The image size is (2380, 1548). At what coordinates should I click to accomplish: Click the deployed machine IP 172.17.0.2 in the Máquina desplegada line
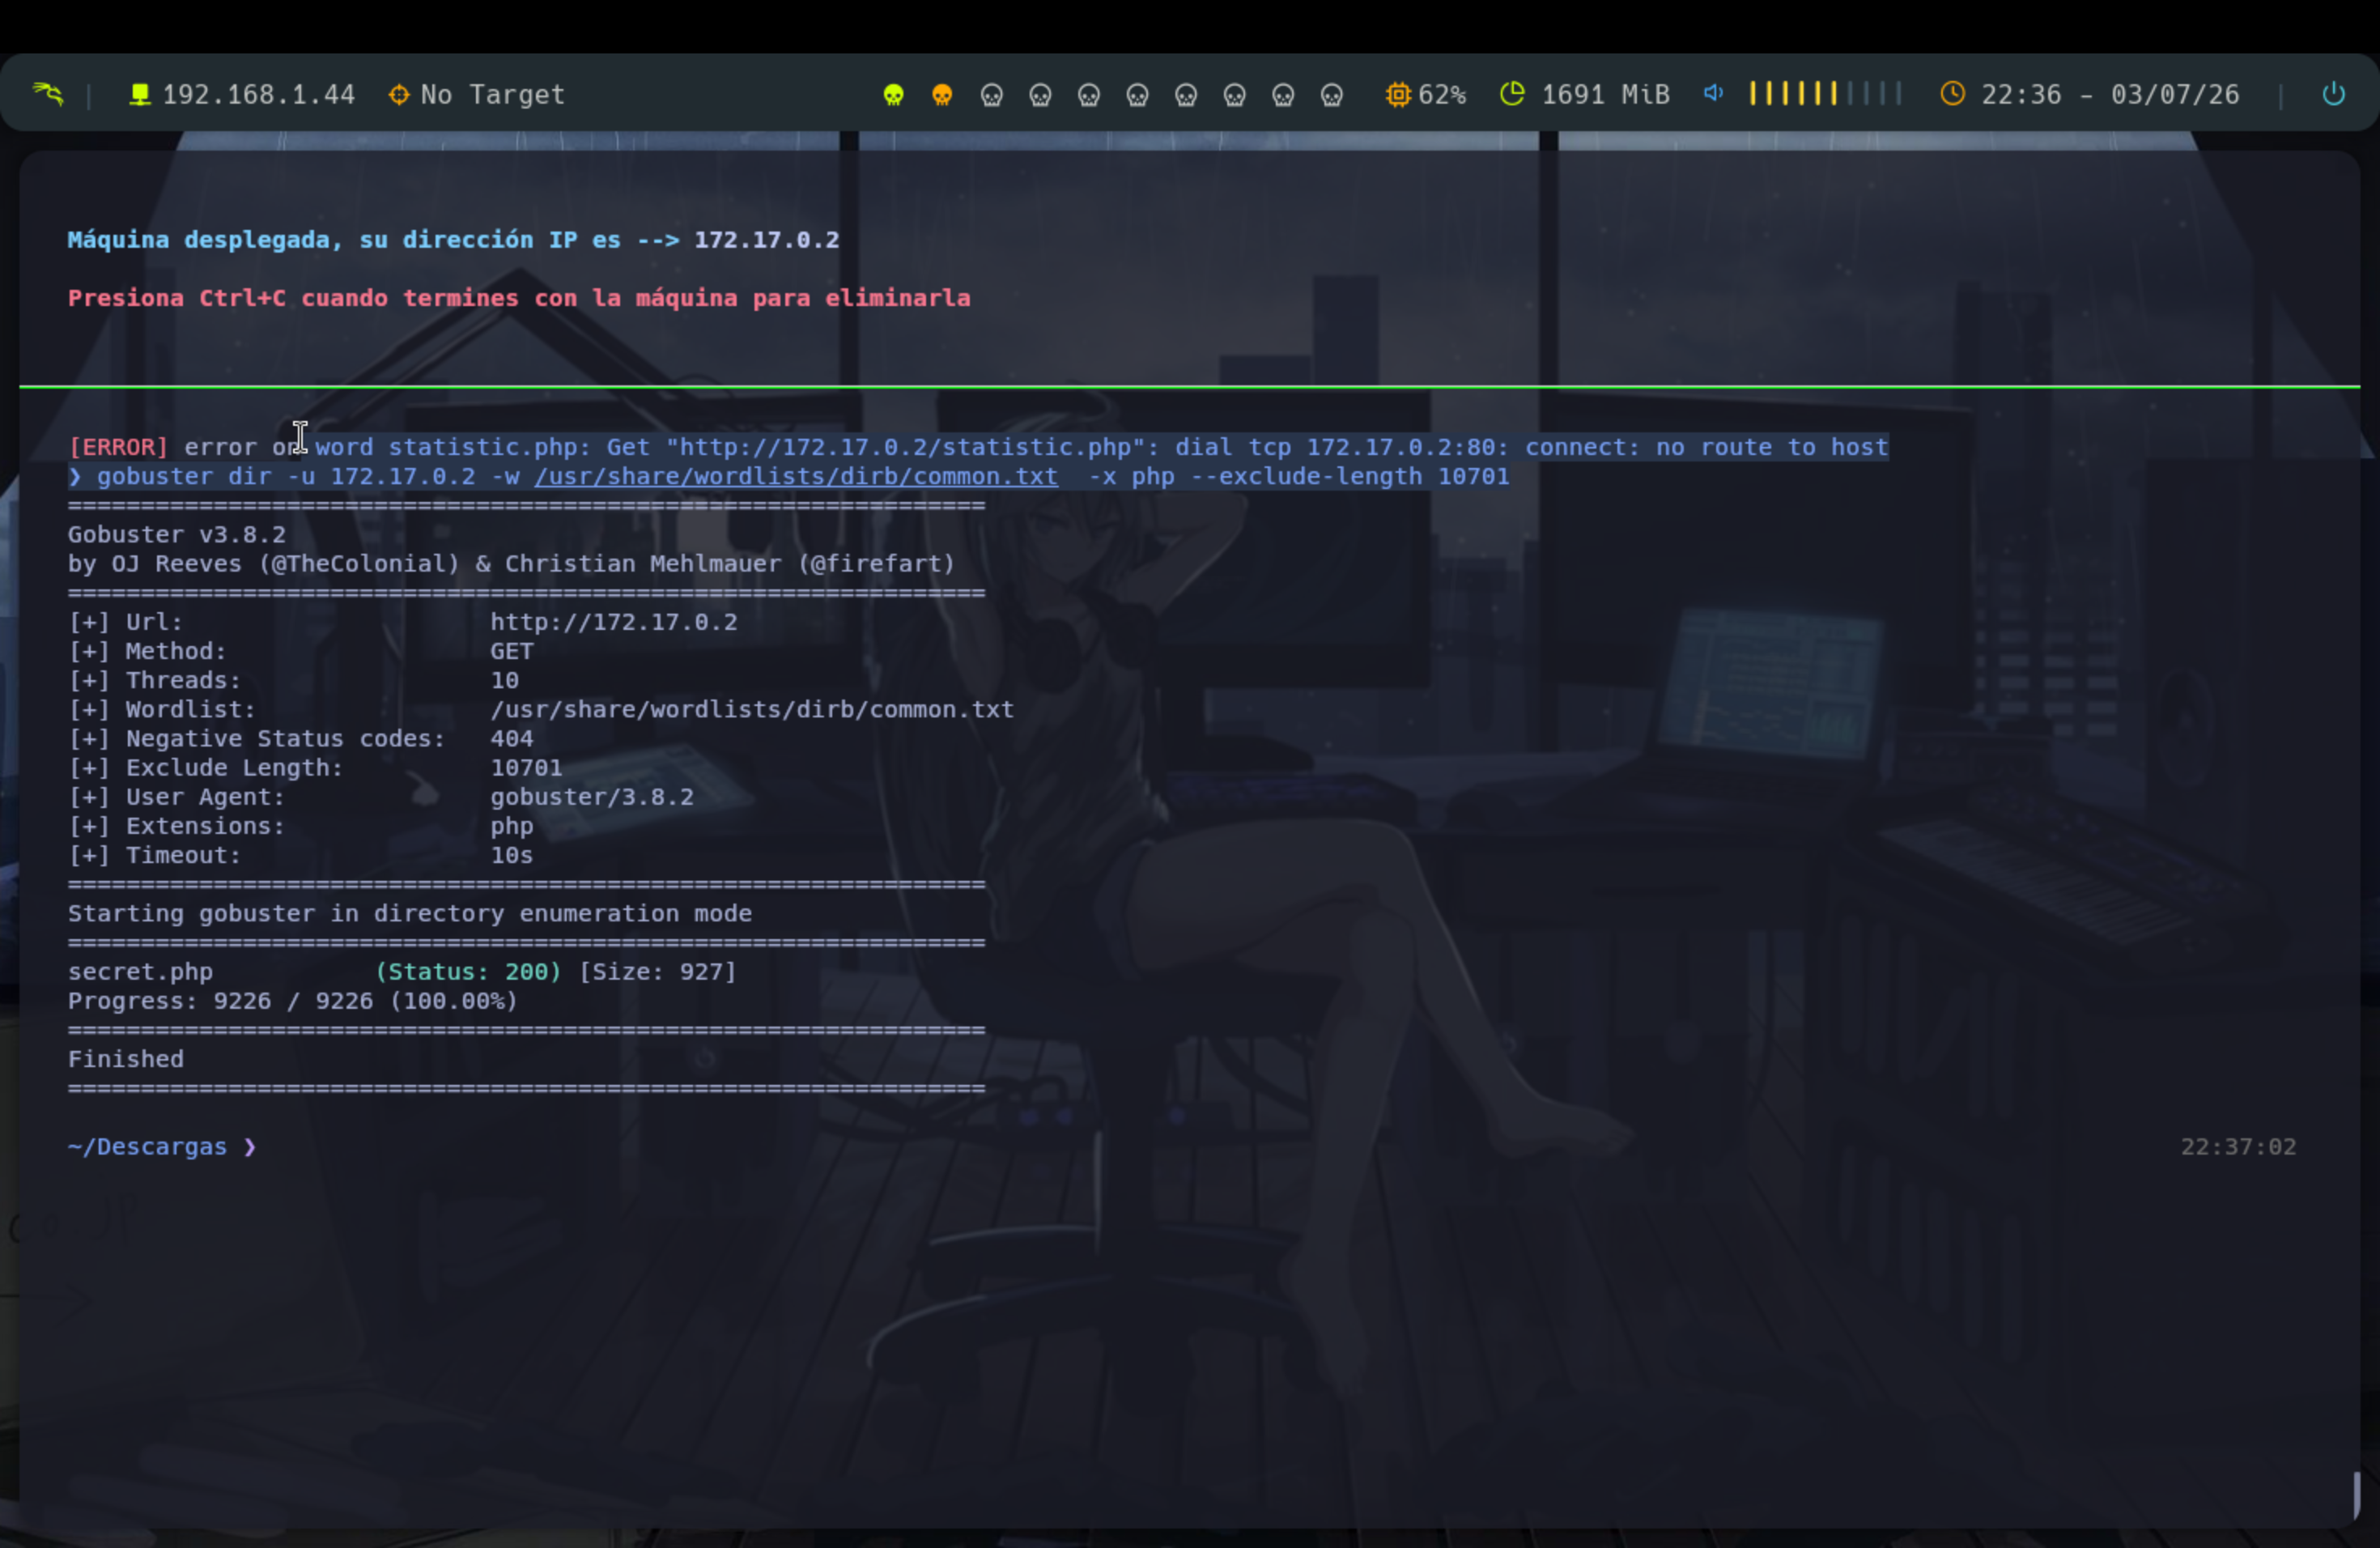tap(767, 240)
